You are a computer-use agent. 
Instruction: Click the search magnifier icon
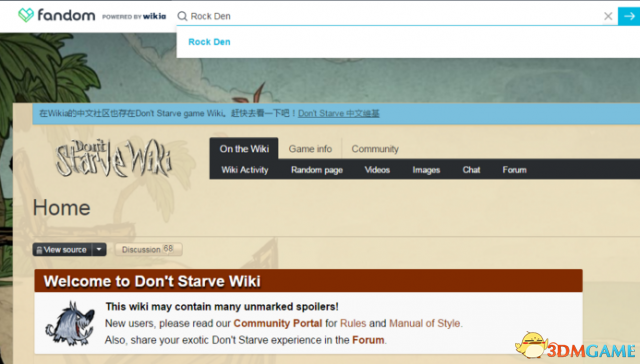(x=182, y=16)
